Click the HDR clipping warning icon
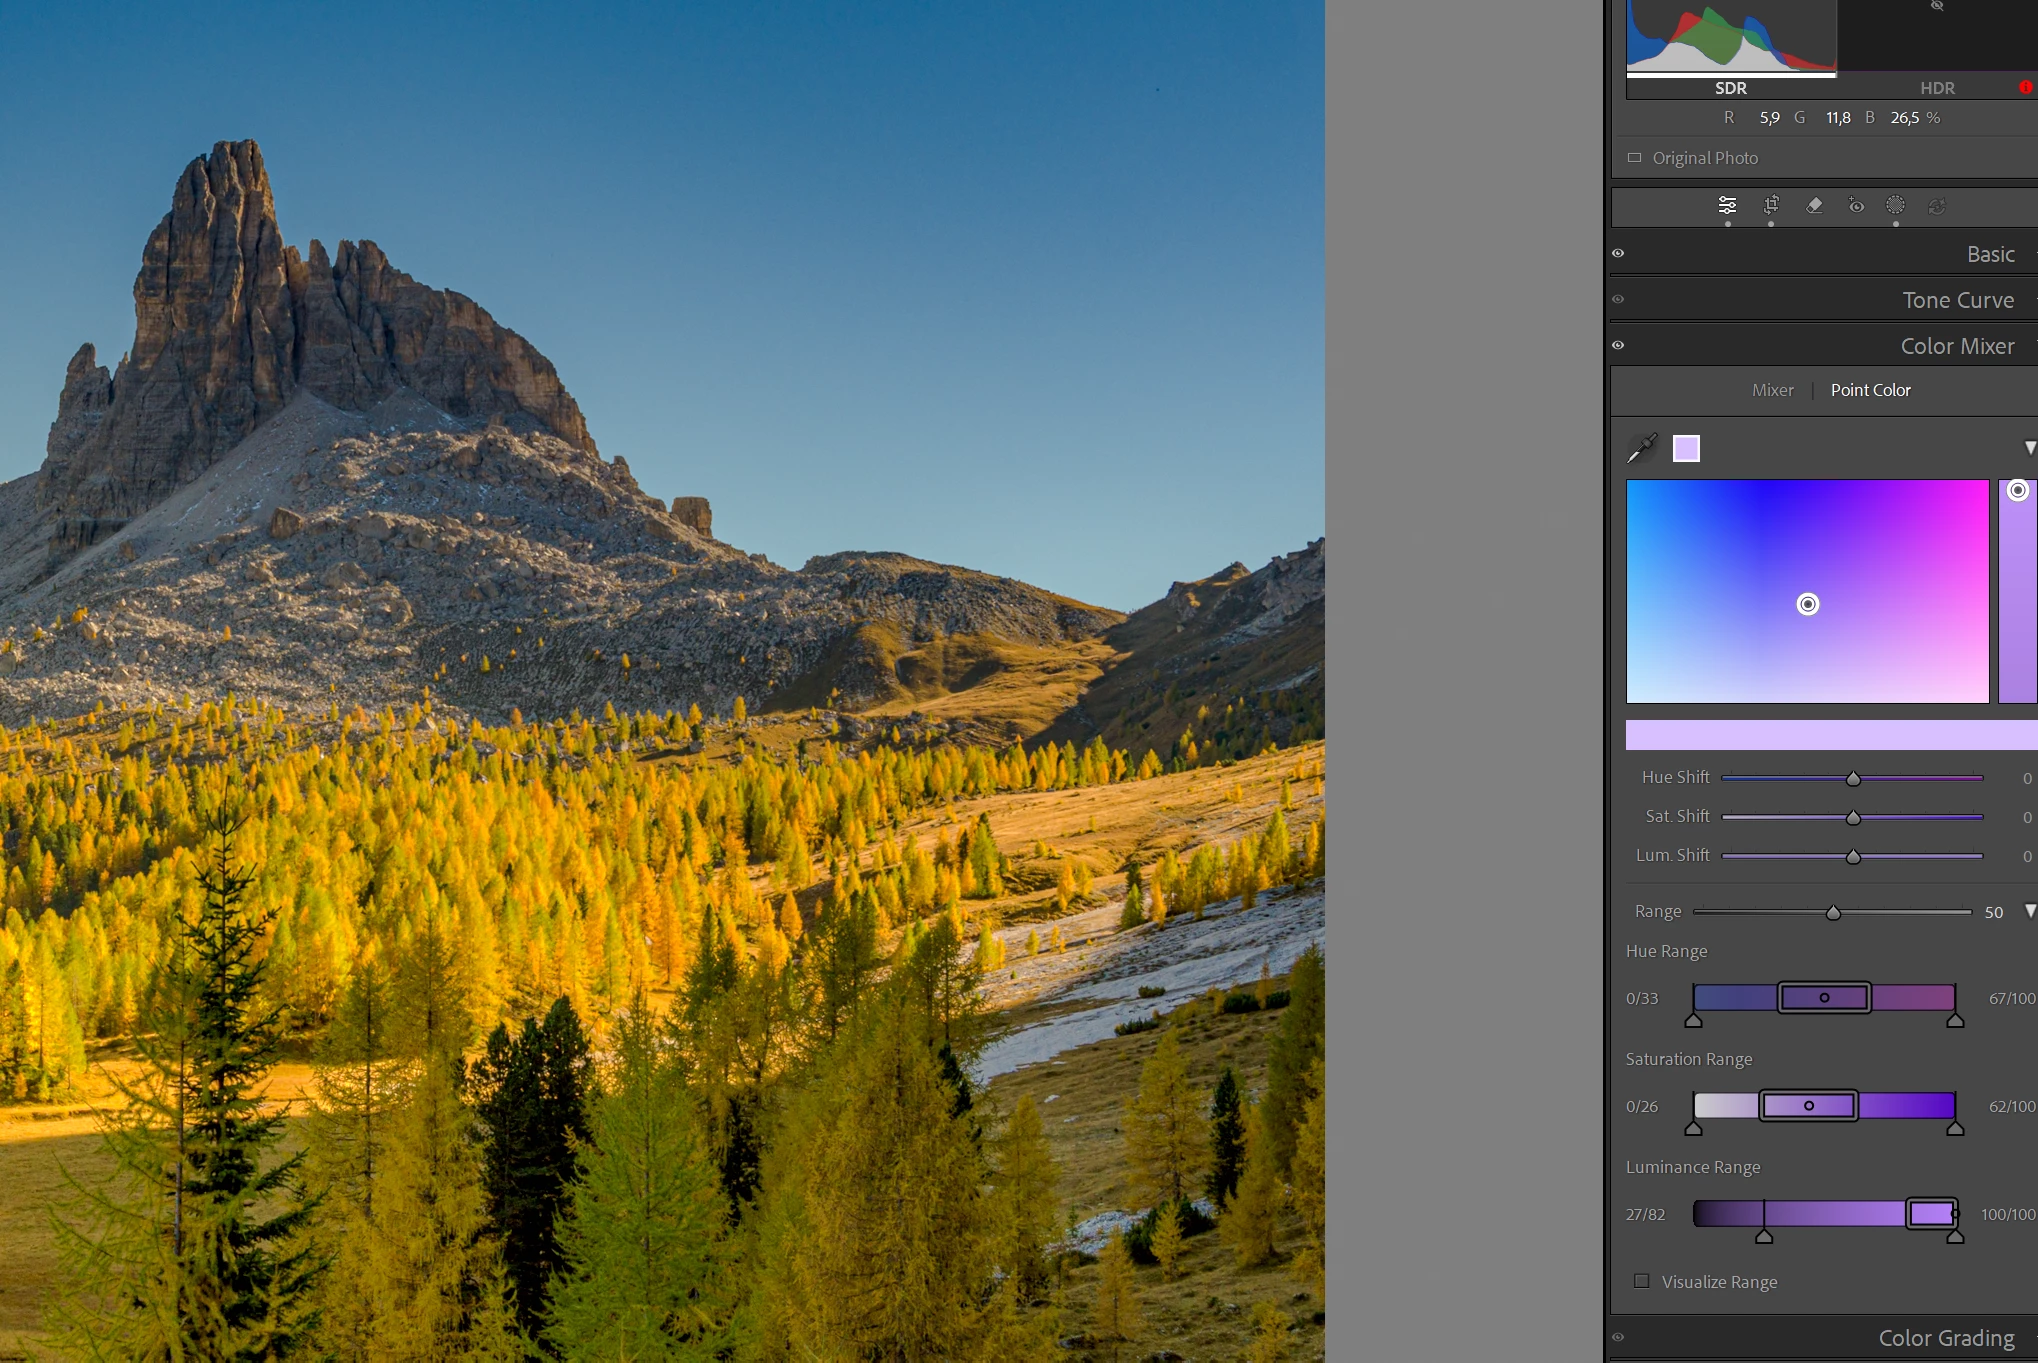The height and width of the screenshot is (1363, 2038). pyautogui.click(x=2025, y=88)
